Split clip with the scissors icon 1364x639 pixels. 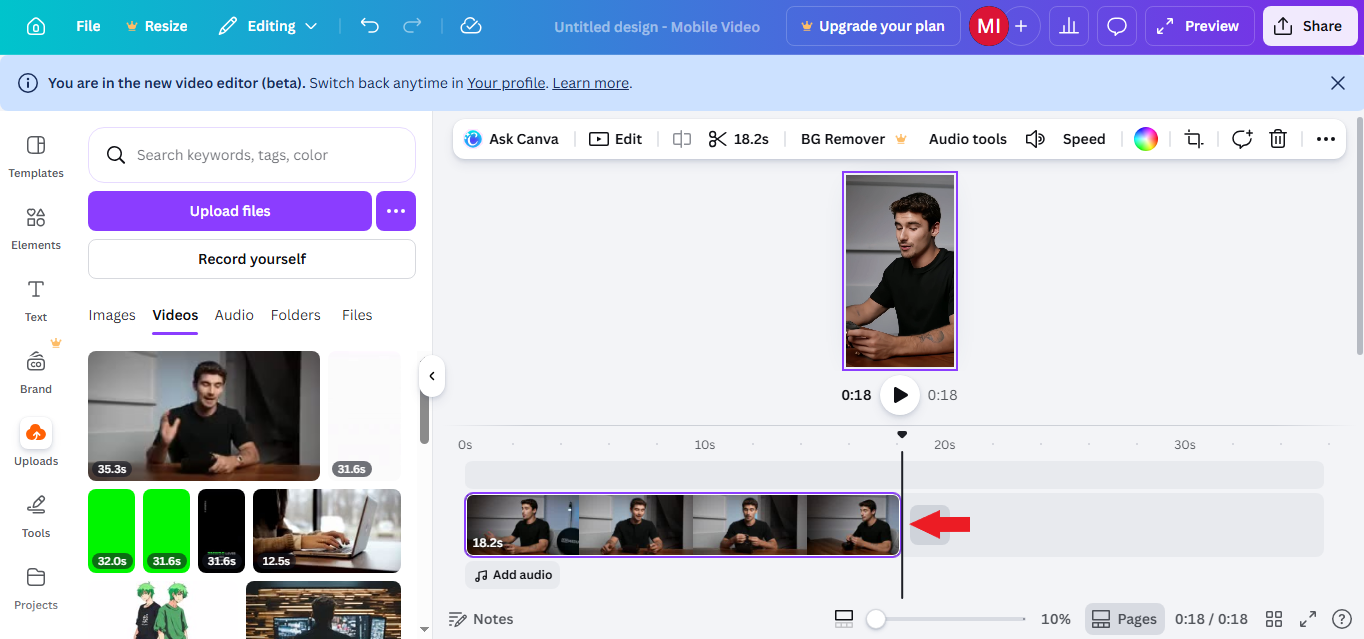718,139
